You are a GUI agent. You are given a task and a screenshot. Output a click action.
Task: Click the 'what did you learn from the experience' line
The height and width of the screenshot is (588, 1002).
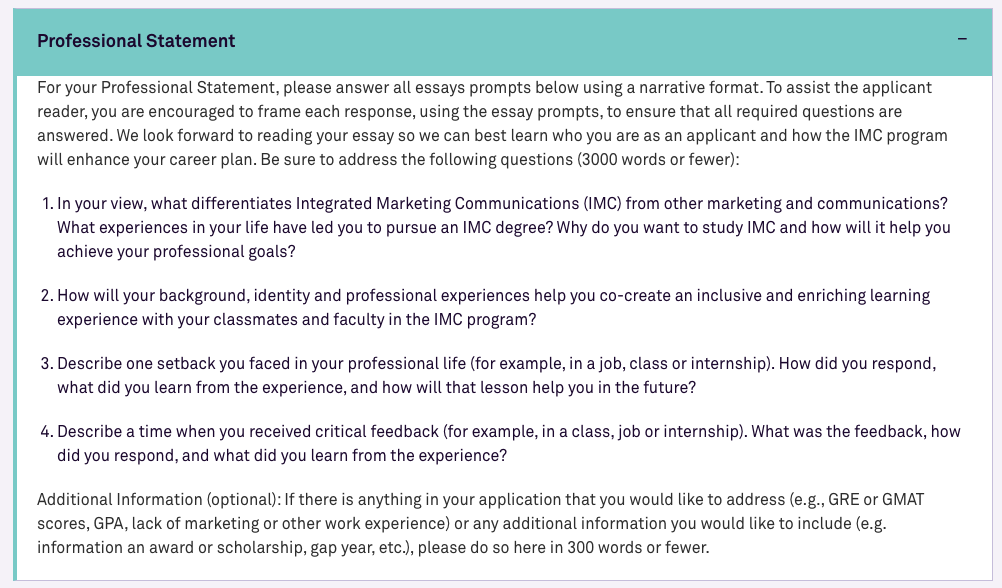point(376,388)
